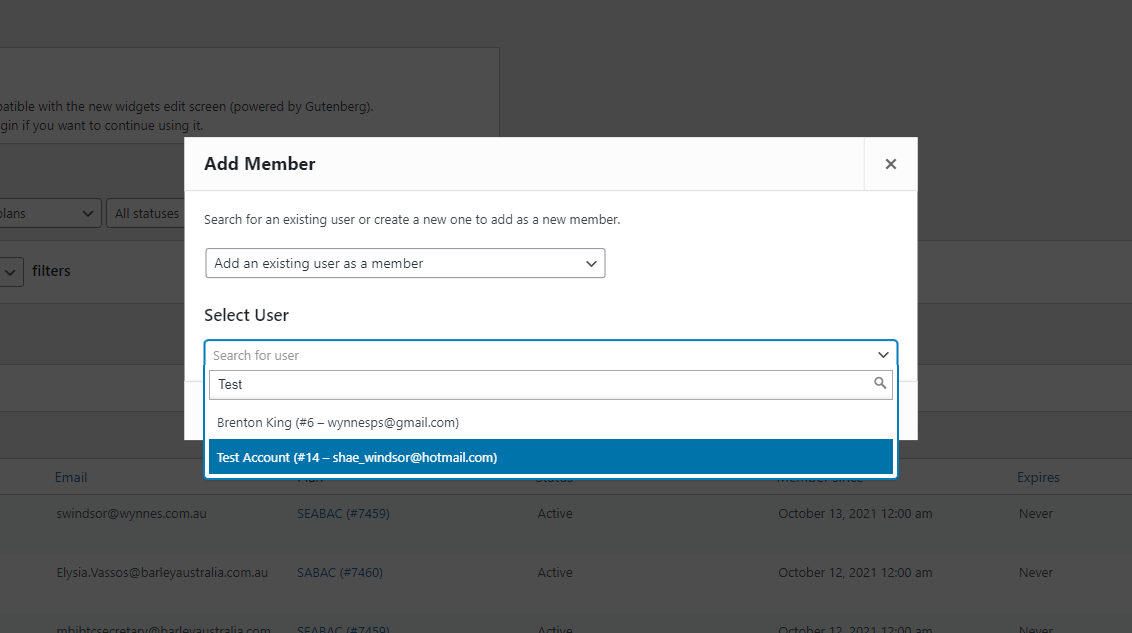Viewport: 1132px width, 633px height.
Task: Click swindsor@wynnes.com.au member email
Action: [131, 514]
